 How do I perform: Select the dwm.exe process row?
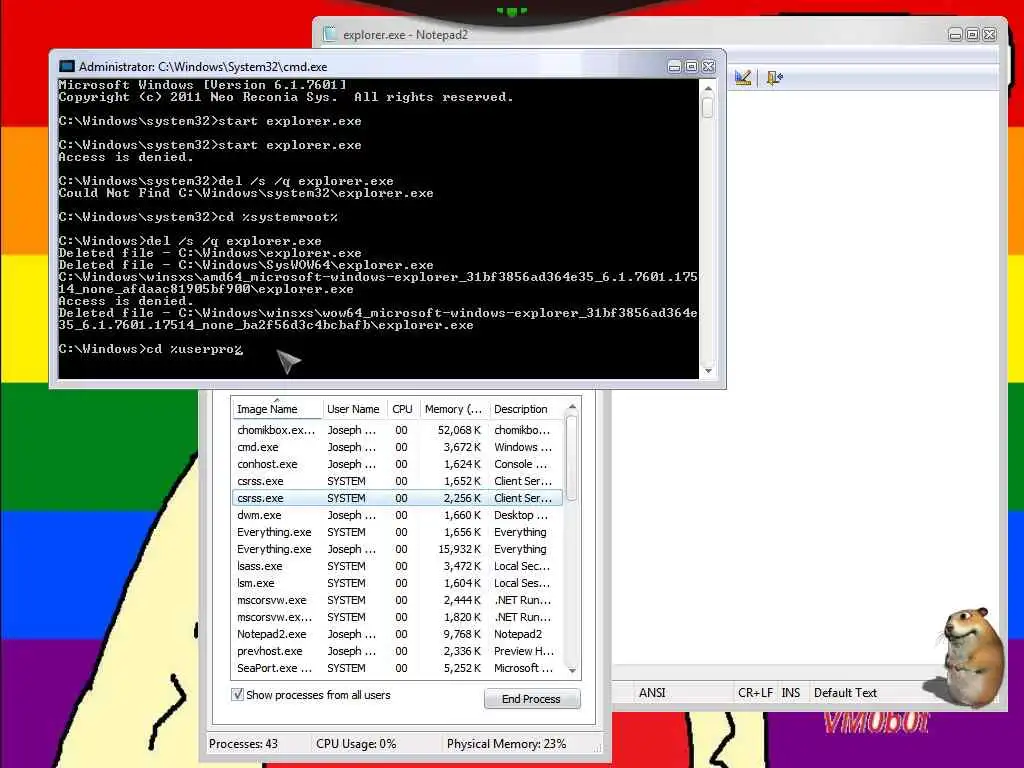(x=397, y=515)
